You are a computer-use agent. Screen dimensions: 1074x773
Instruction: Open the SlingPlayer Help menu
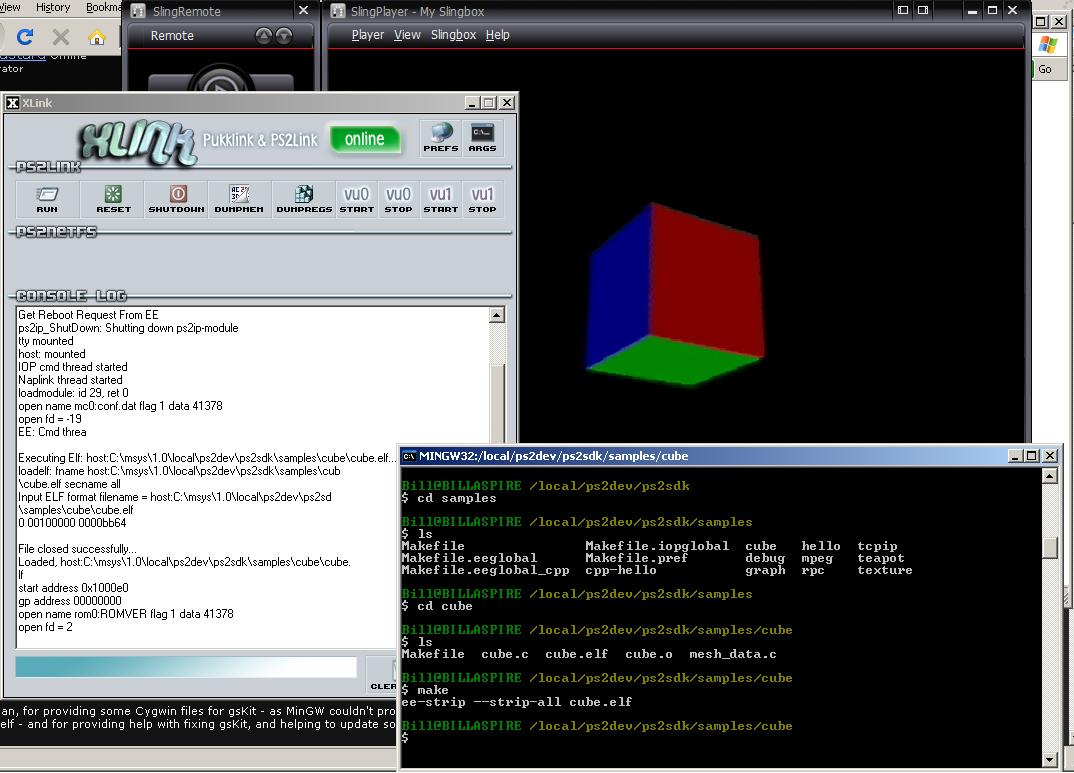click(497, 35)
